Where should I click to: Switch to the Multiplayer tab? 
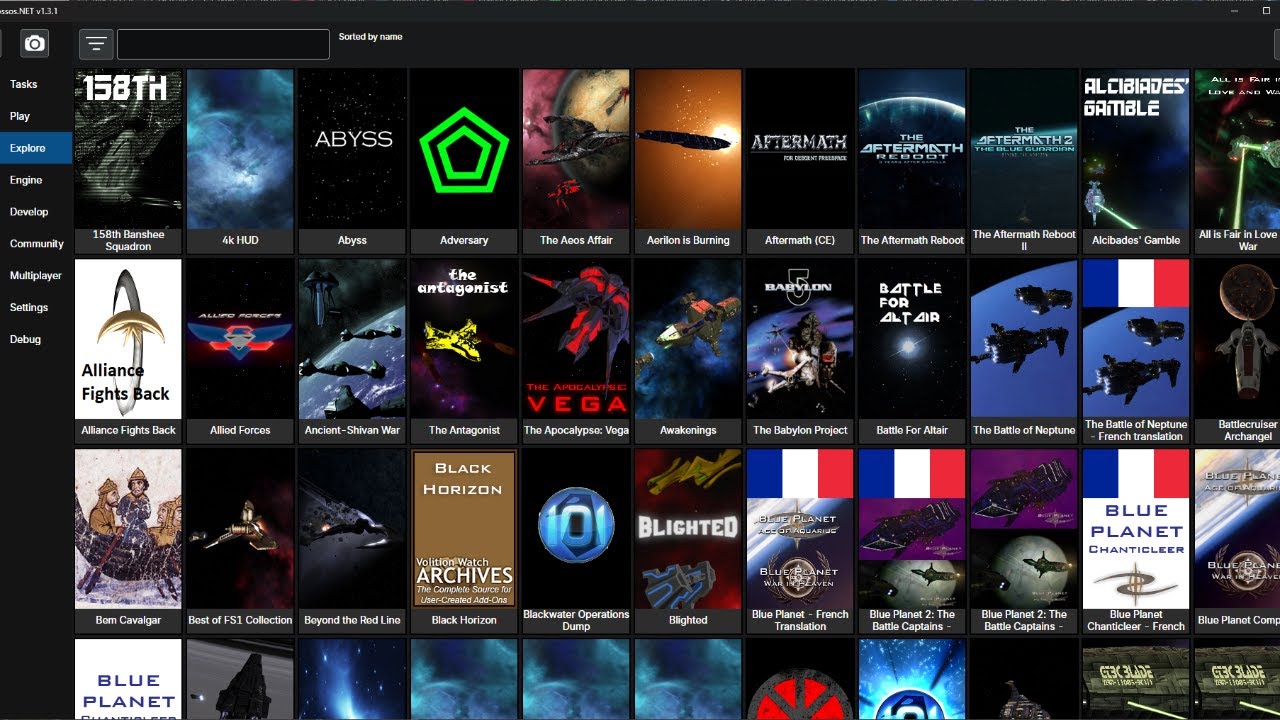36,276
